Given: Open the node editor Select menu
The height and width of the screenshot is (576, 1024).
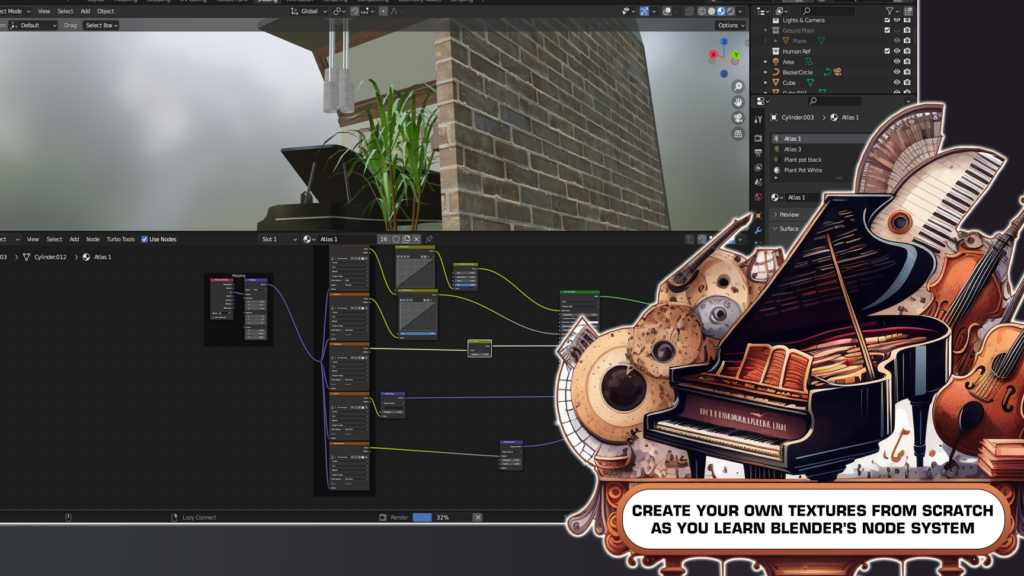Looking at the screenshot, I should 54,239.
